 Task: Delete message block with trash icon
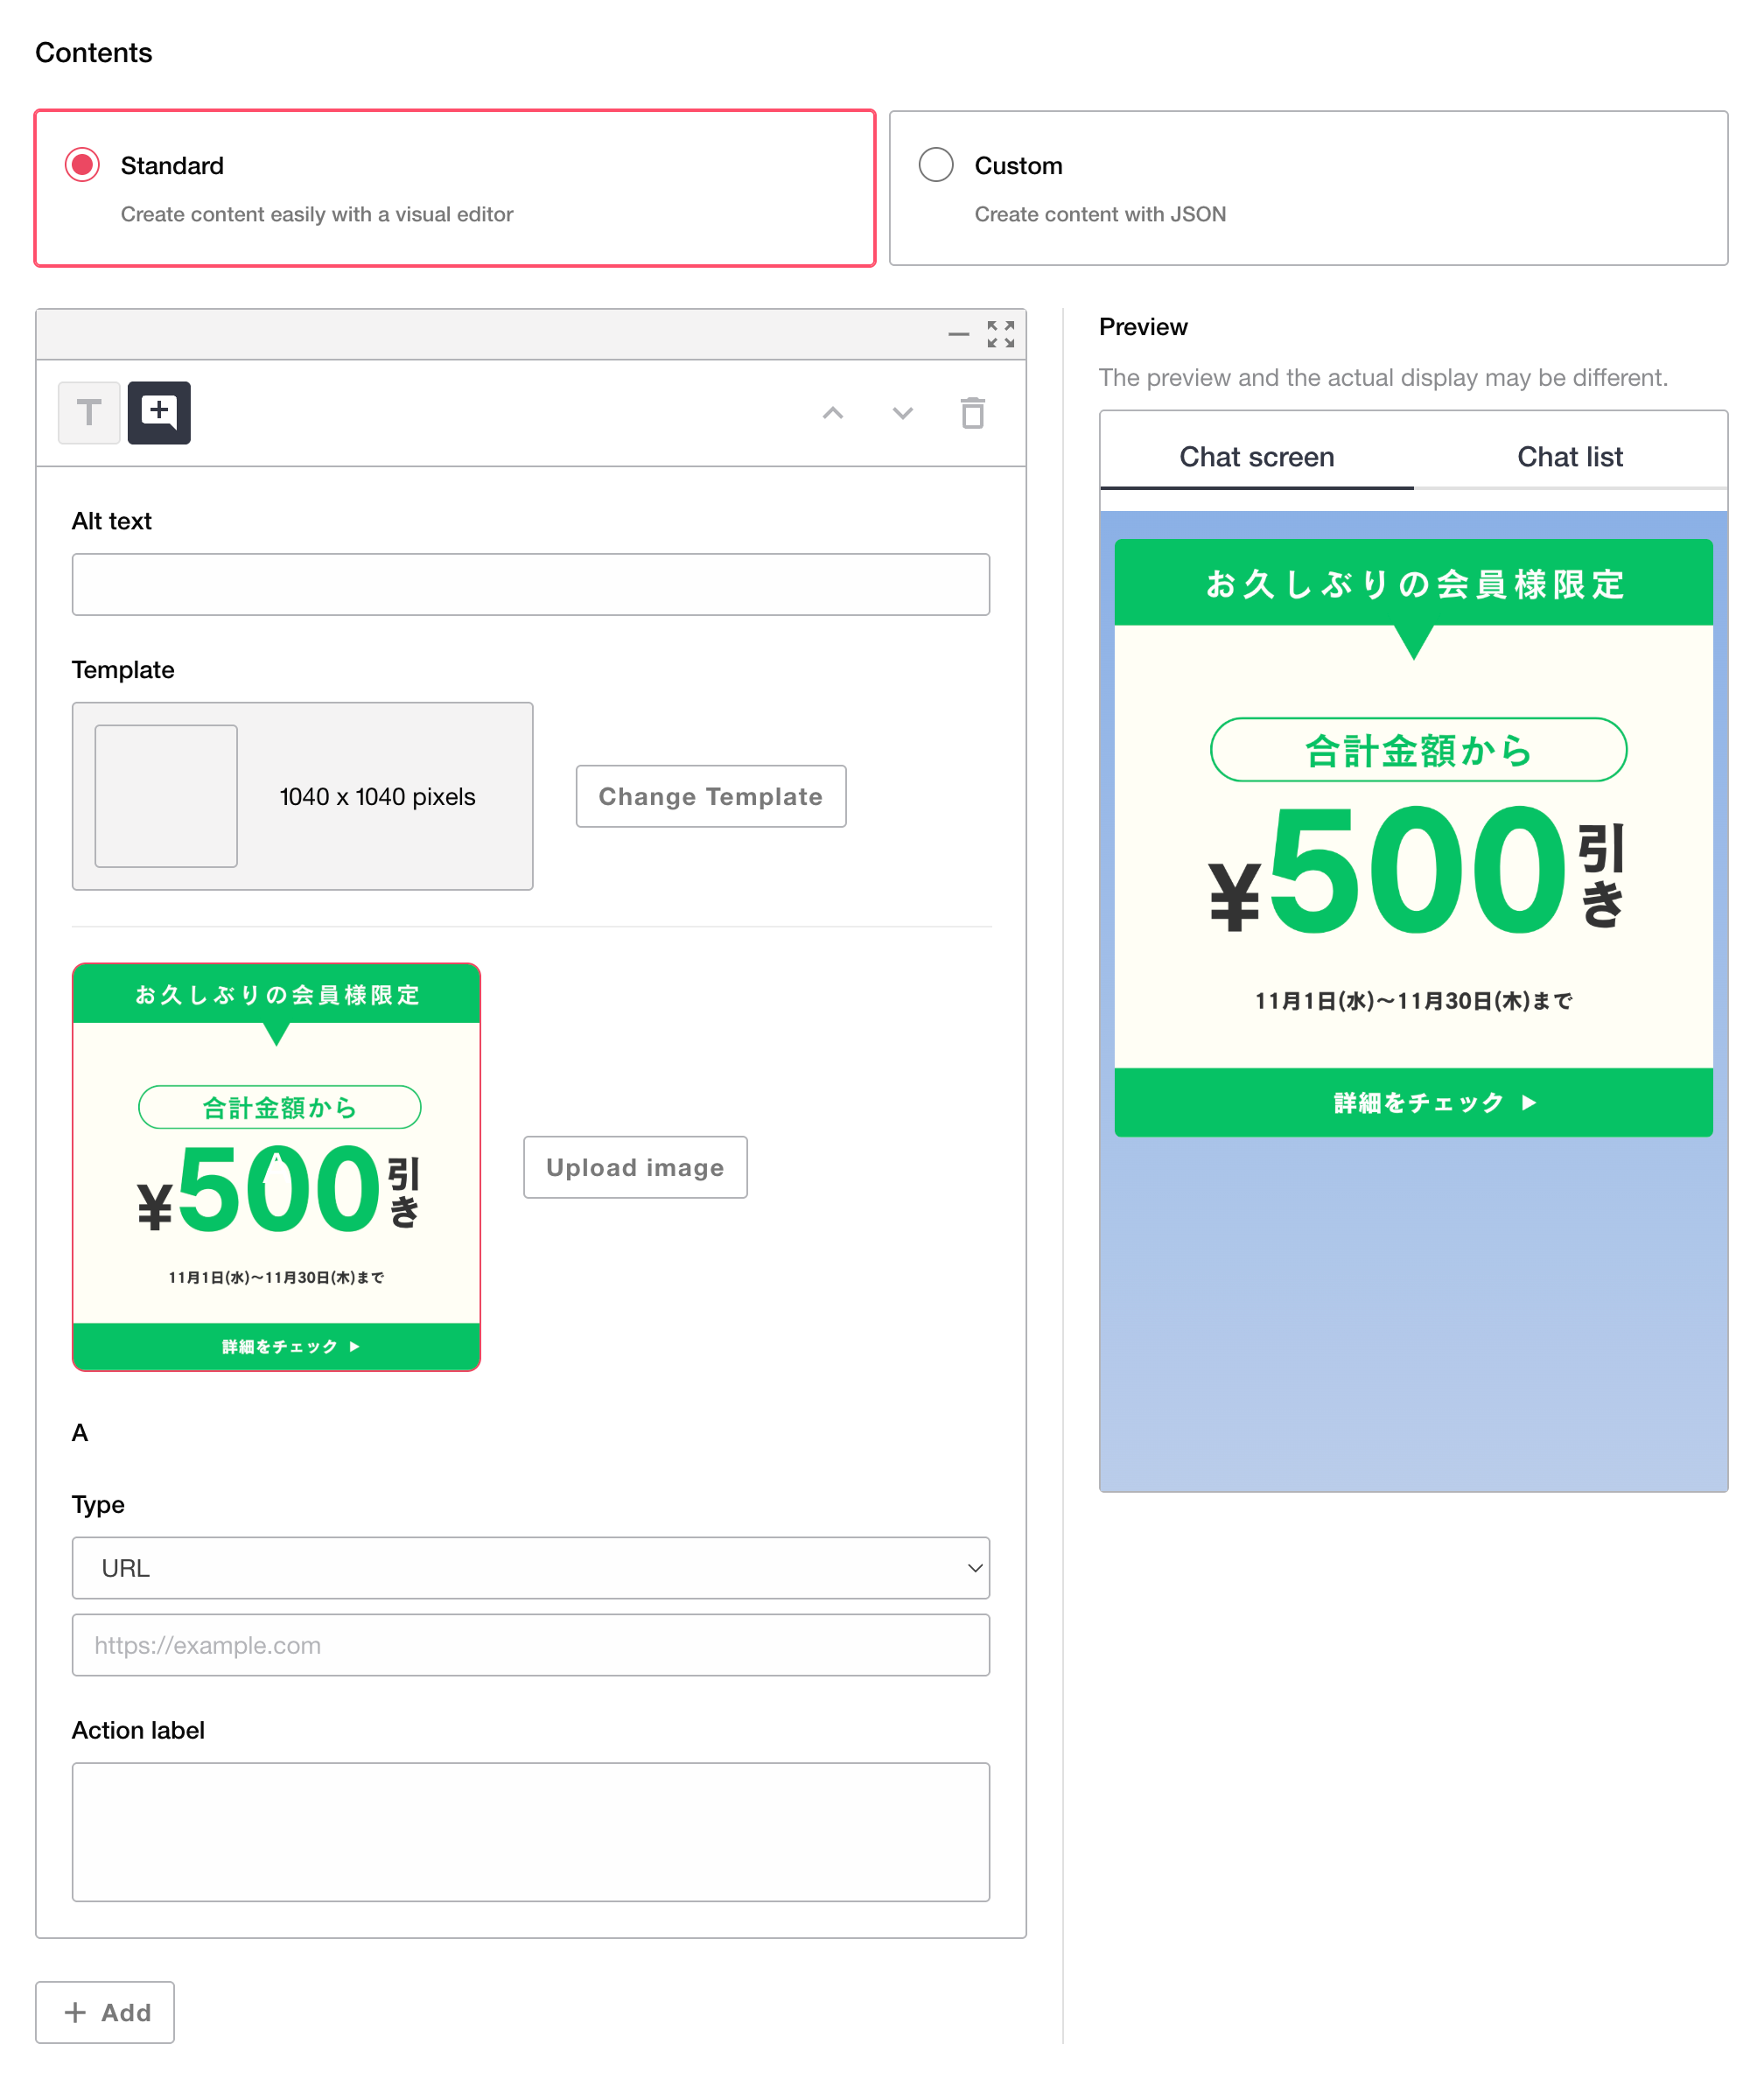tap(972, 413)
